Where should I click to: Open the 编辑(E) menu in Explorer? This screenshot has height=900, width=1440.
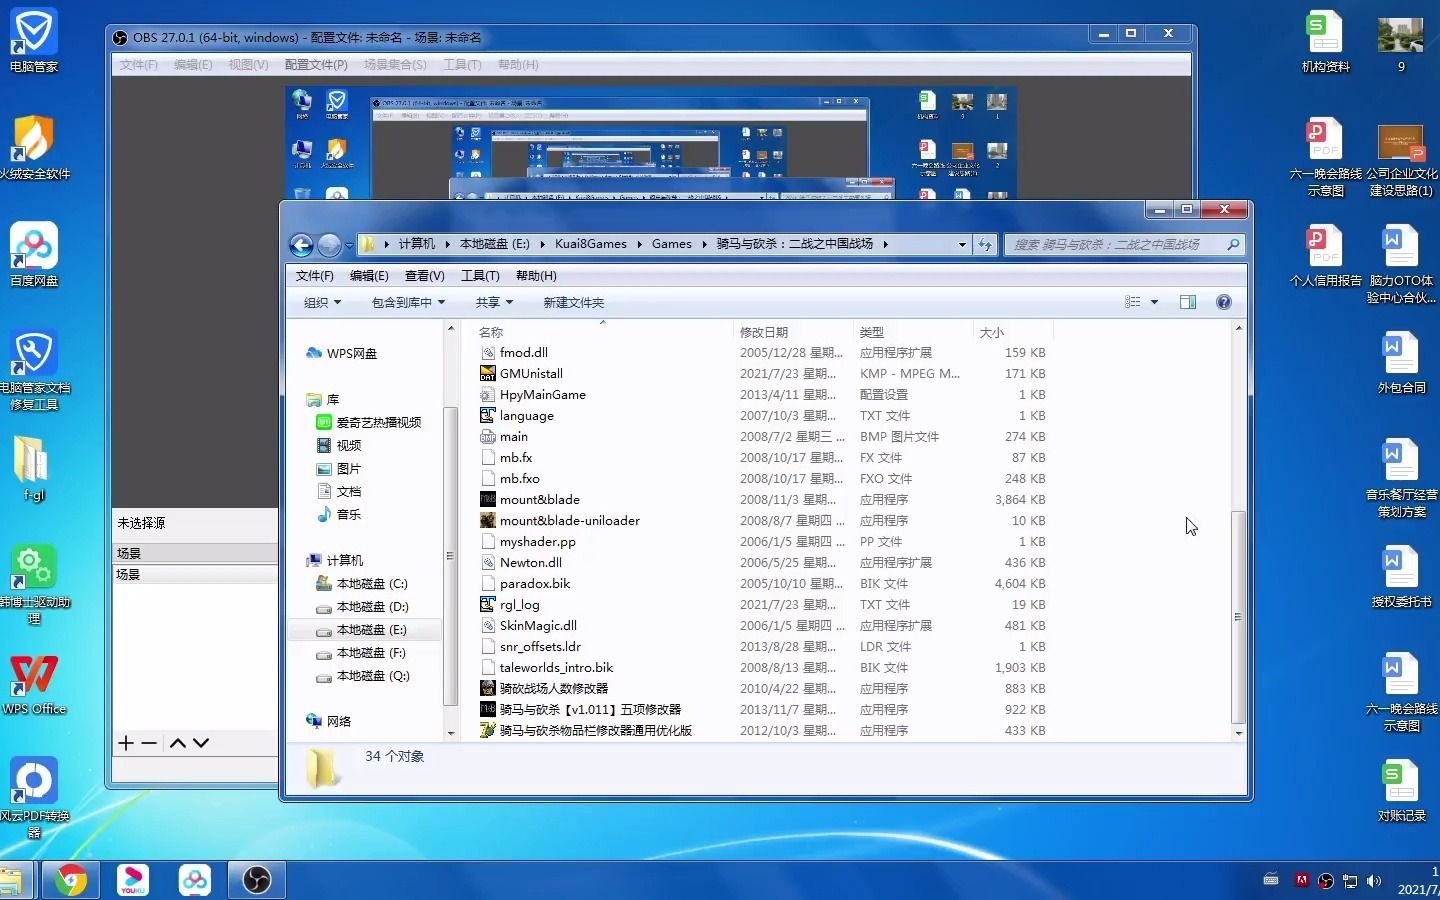(369, 276)
